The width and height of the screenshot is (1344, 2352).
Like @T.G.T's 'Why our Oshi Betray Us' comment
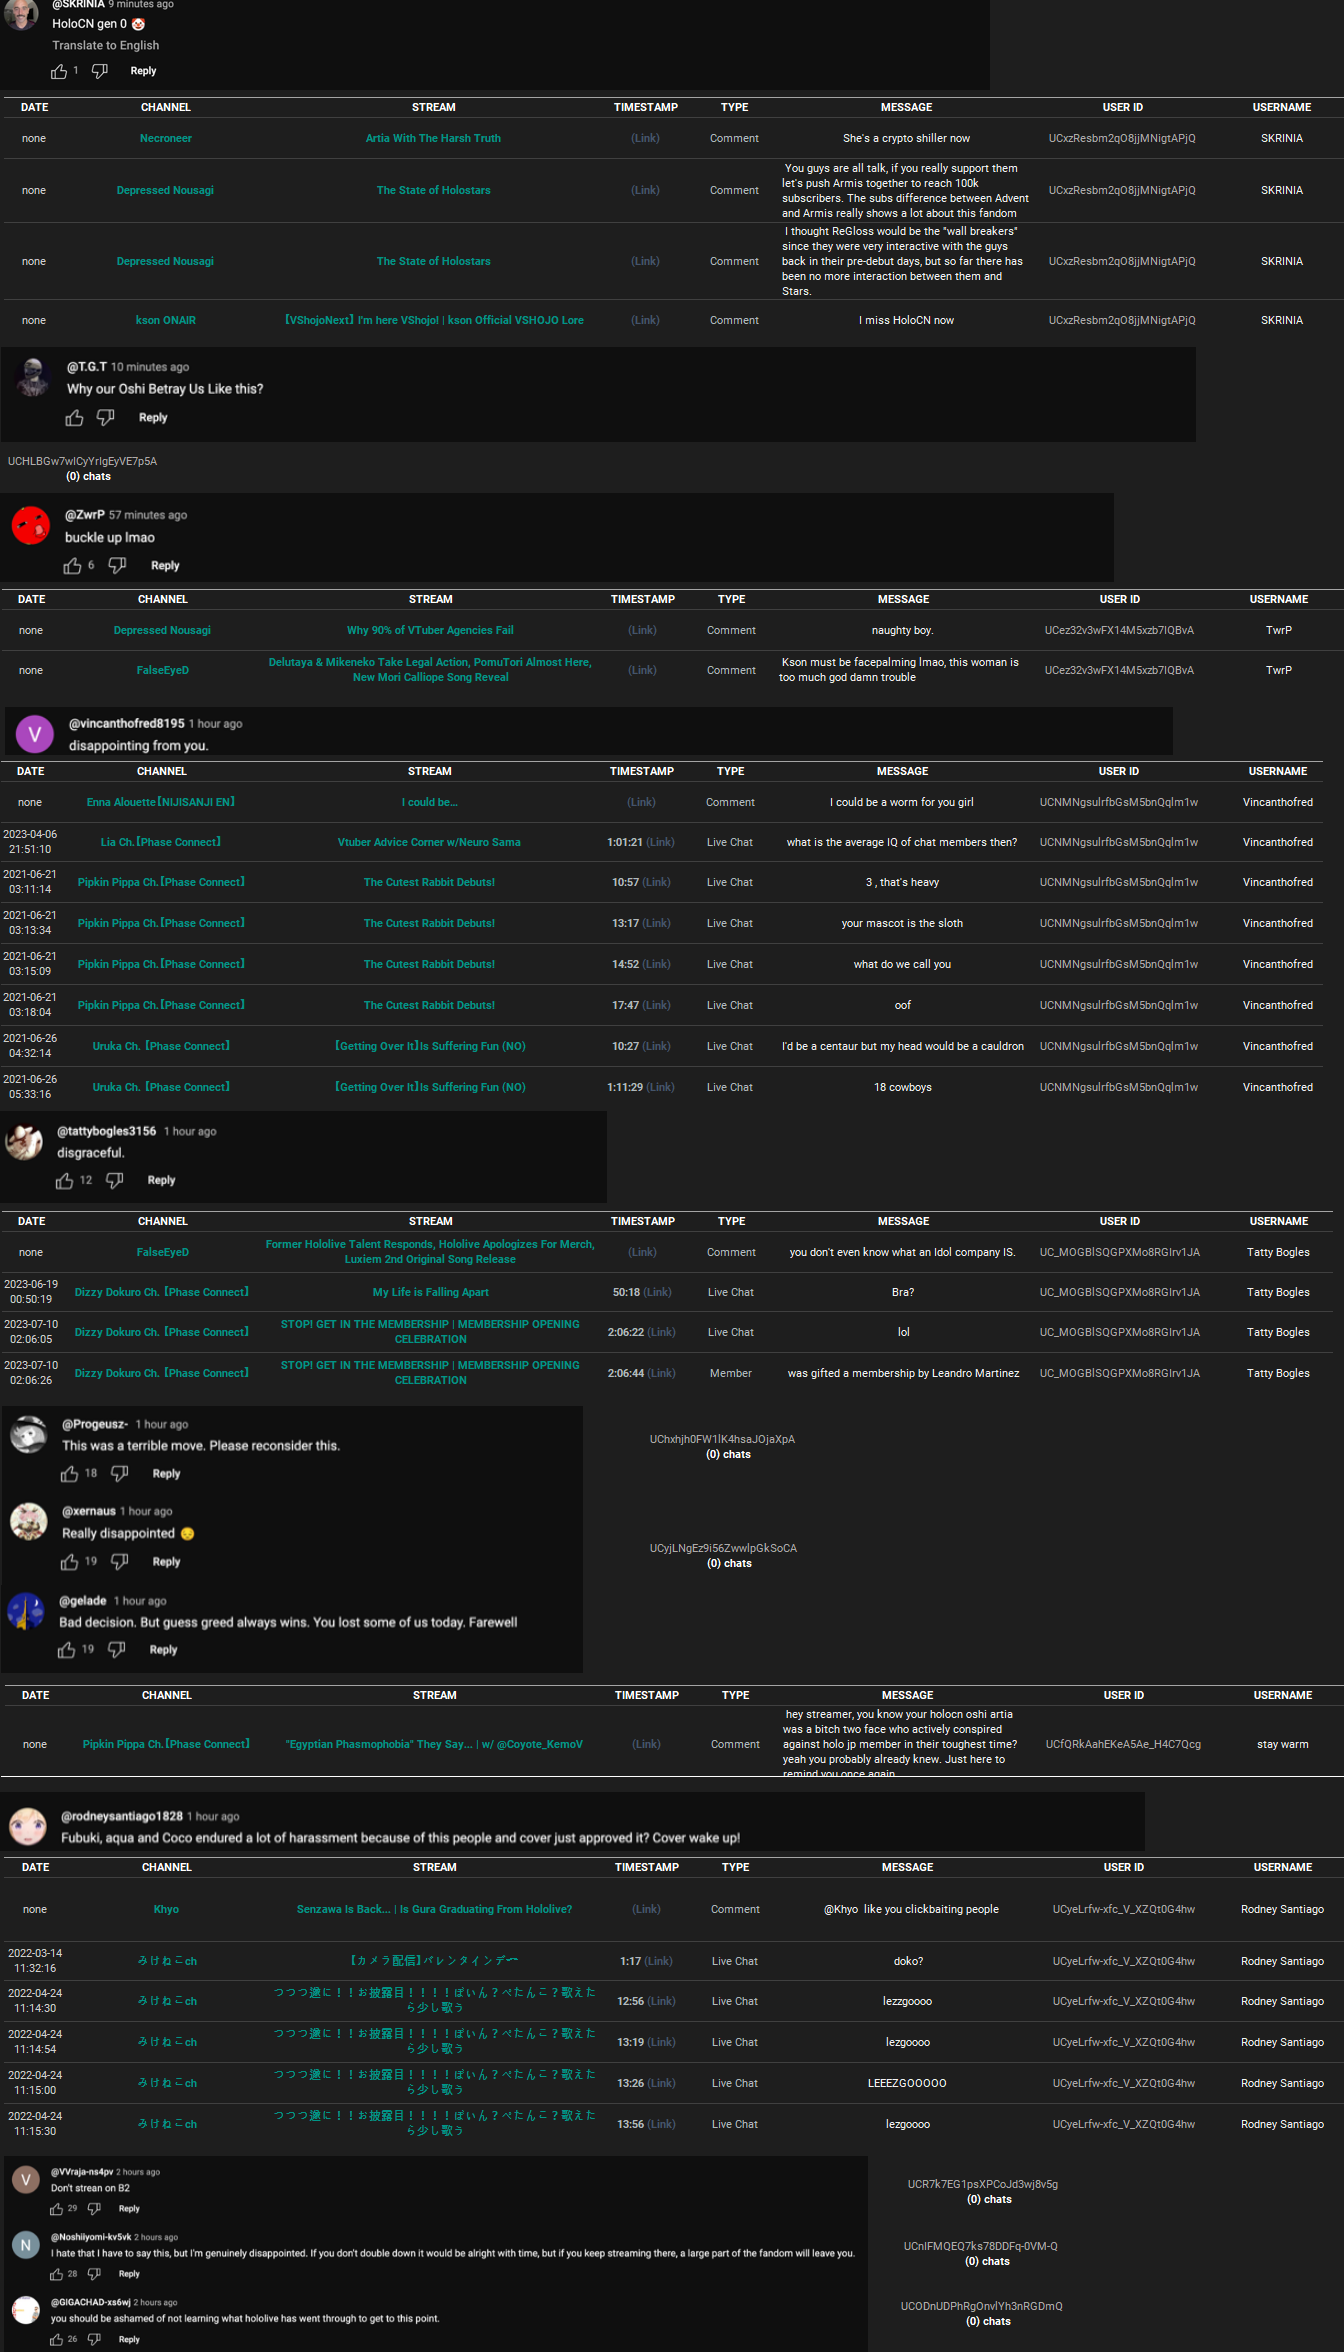point(74,418)
